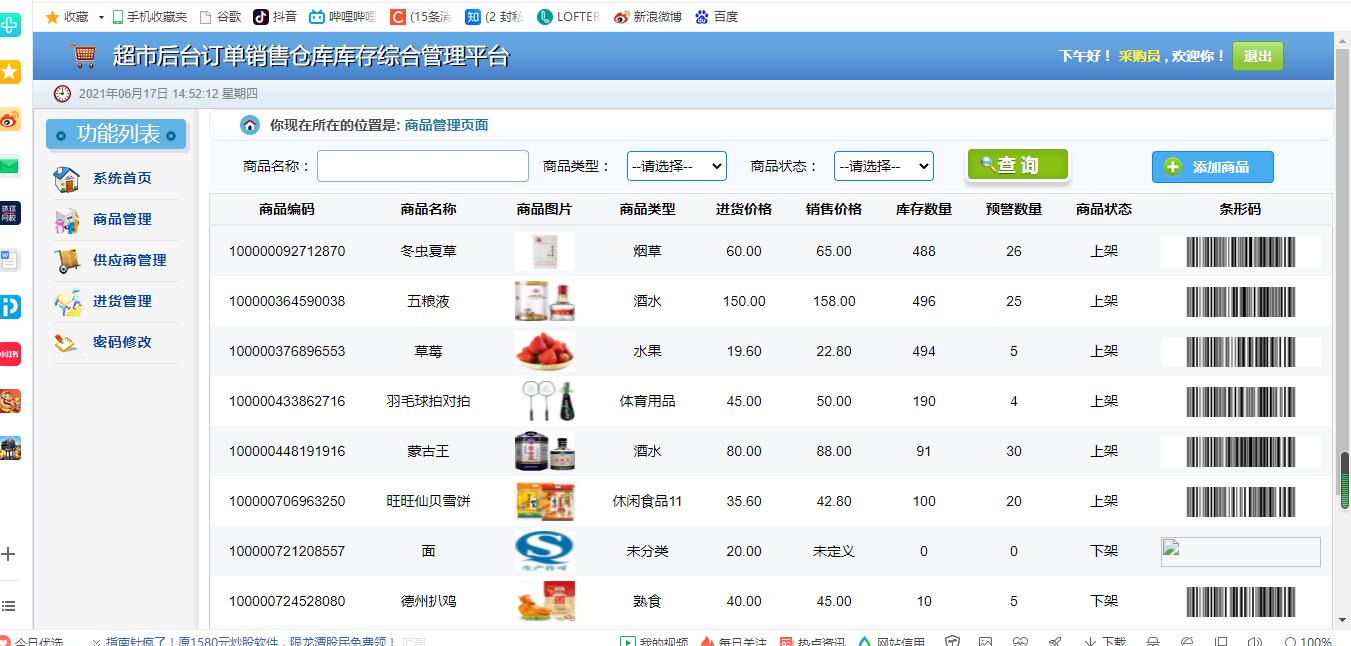Click the 下架 status of 德州扒鸡
The width and height of the screenshot is (1351, 646).
[1104, 601]
